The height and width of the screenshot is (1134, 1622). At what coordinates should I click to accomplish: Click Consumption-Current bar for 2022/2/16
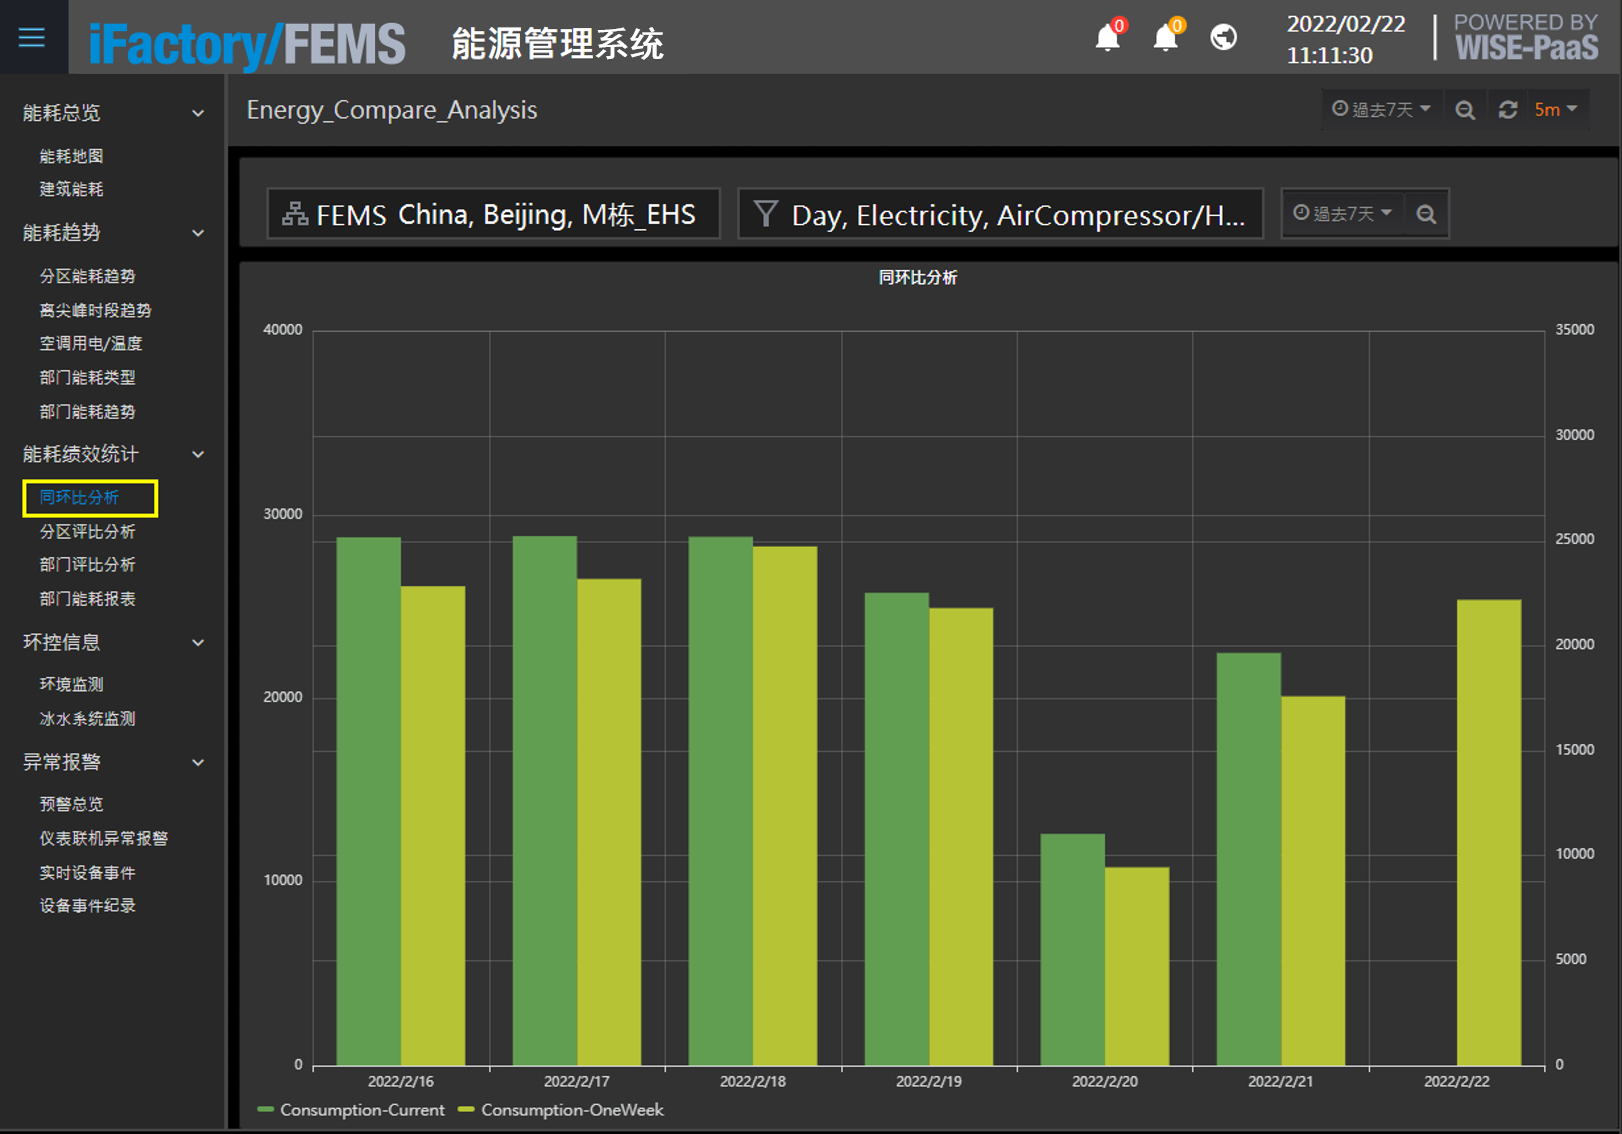pyautogui.click(x=368, y=801)
